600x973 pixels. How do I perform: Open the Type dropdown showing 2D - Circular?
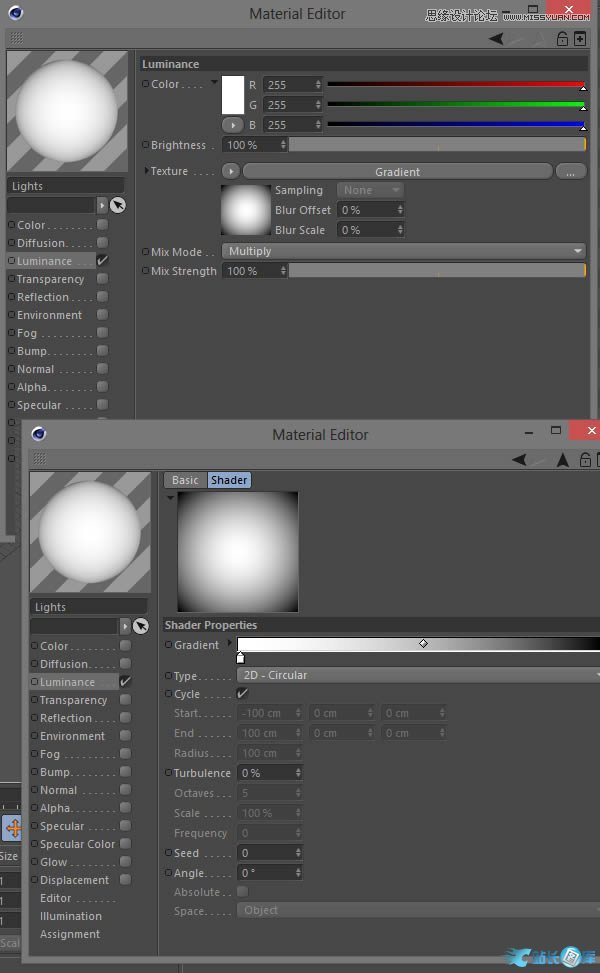pos(418,675)
